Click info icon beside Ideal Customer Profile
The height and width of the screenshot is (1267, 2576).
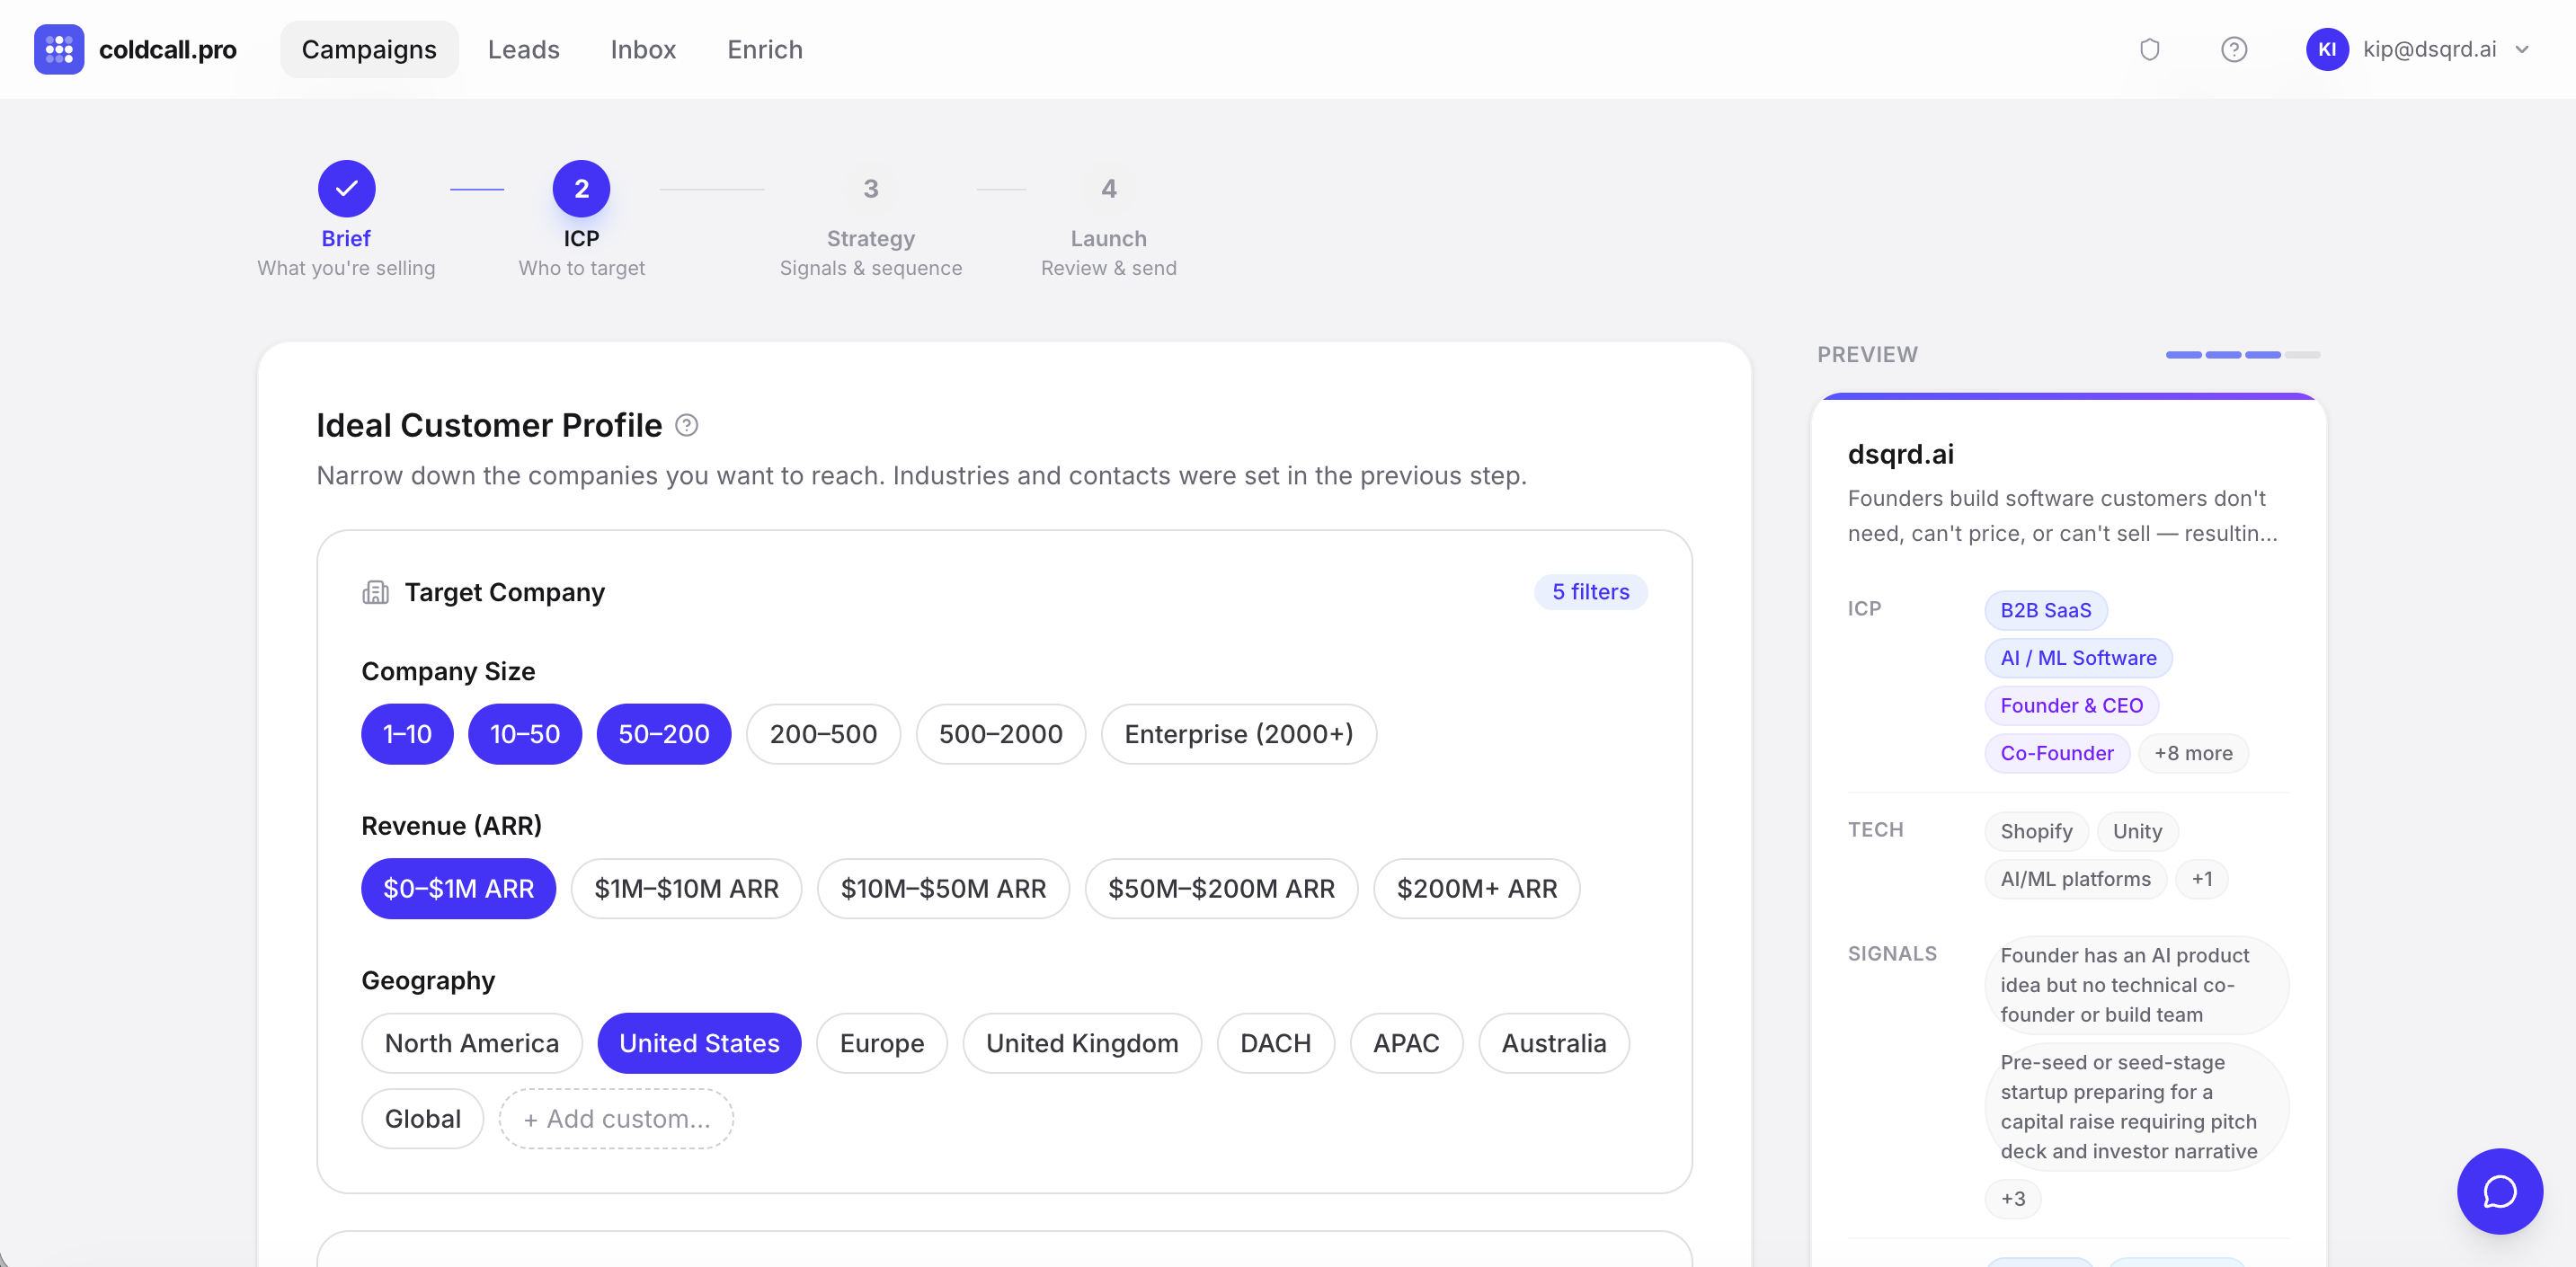point(686,426)
